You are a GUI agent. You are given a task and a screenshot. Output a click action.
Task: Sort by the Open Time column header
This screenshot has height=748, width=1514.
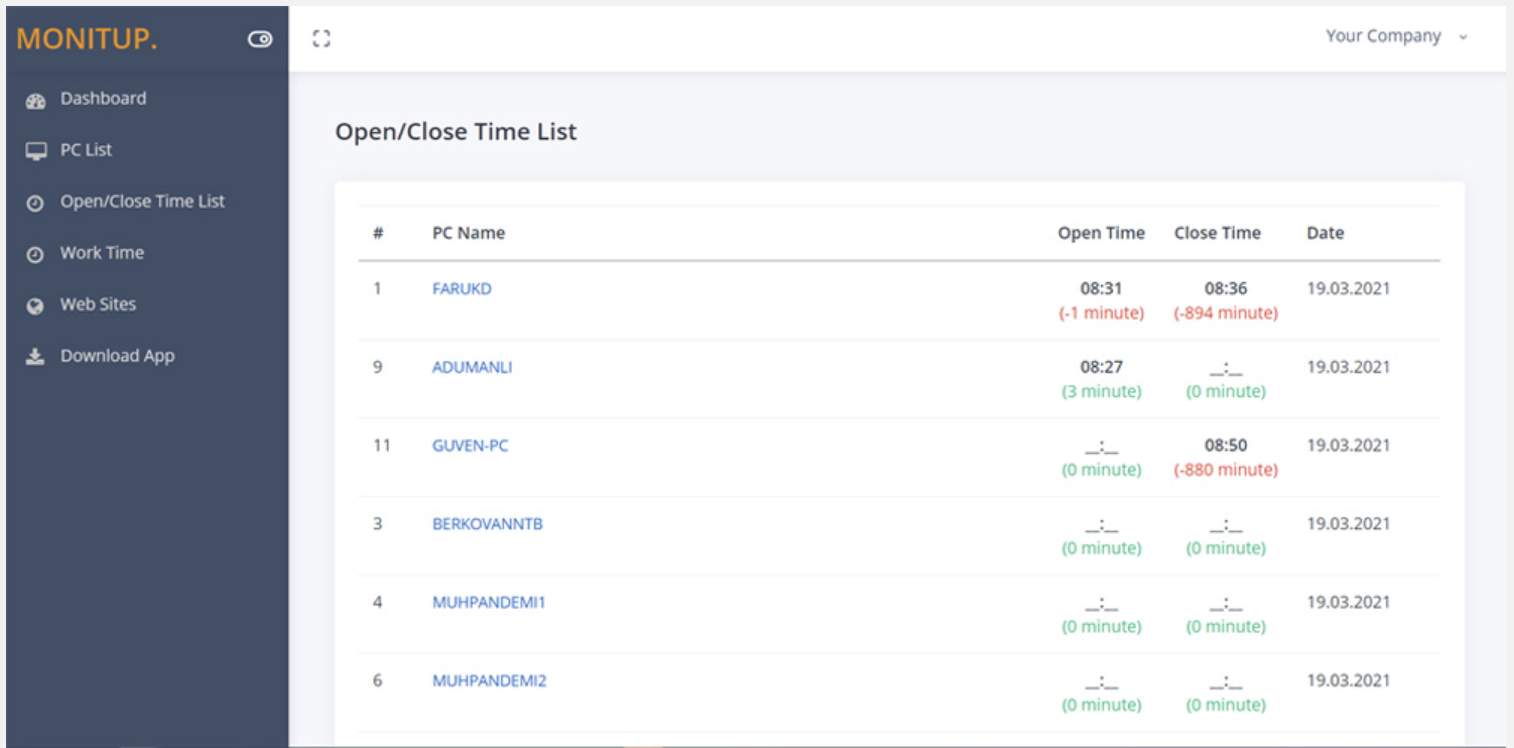tap(1101, 232)
